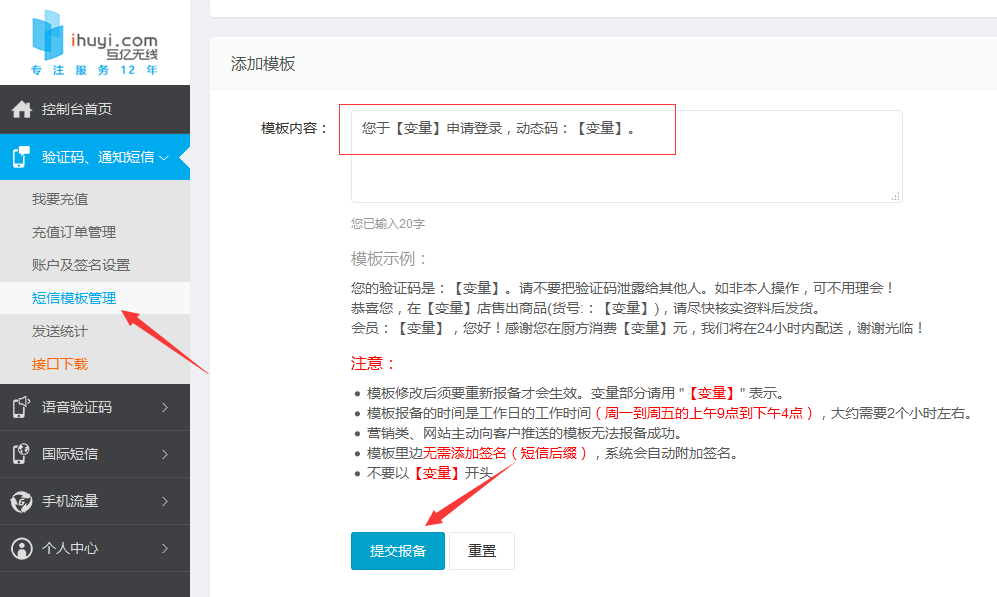This screenshot has width=997, height=597.
Task: Click the textarea resize grip corner
Action: pyautogui.click(x=895, y=196)
